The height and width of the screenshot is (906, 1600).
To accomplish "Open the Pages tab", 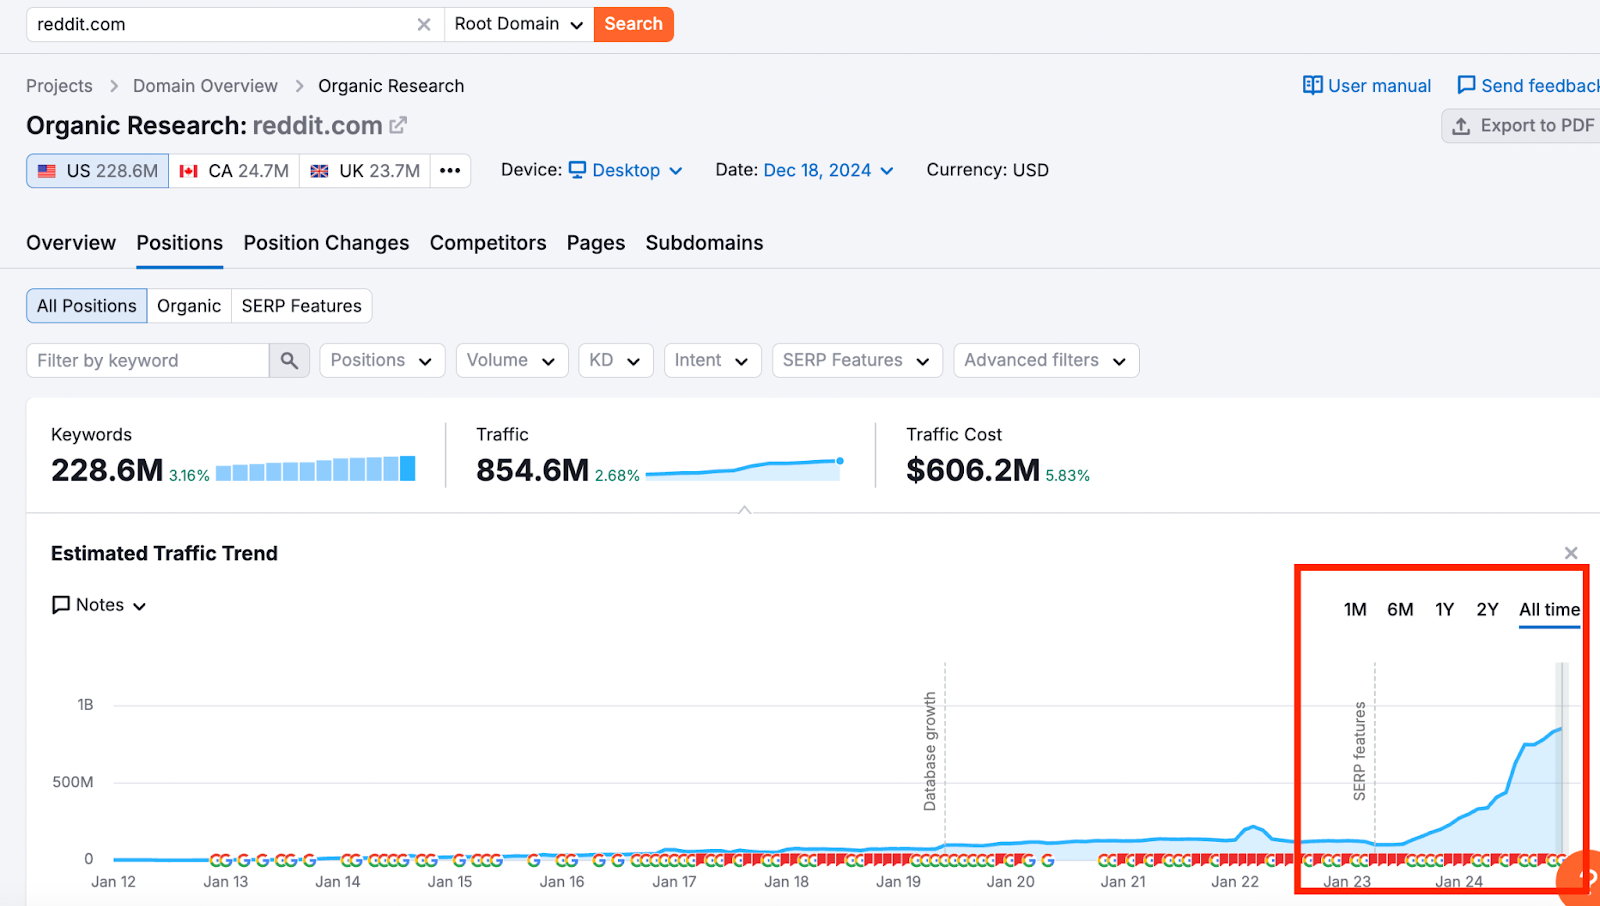I will (596, 243).
